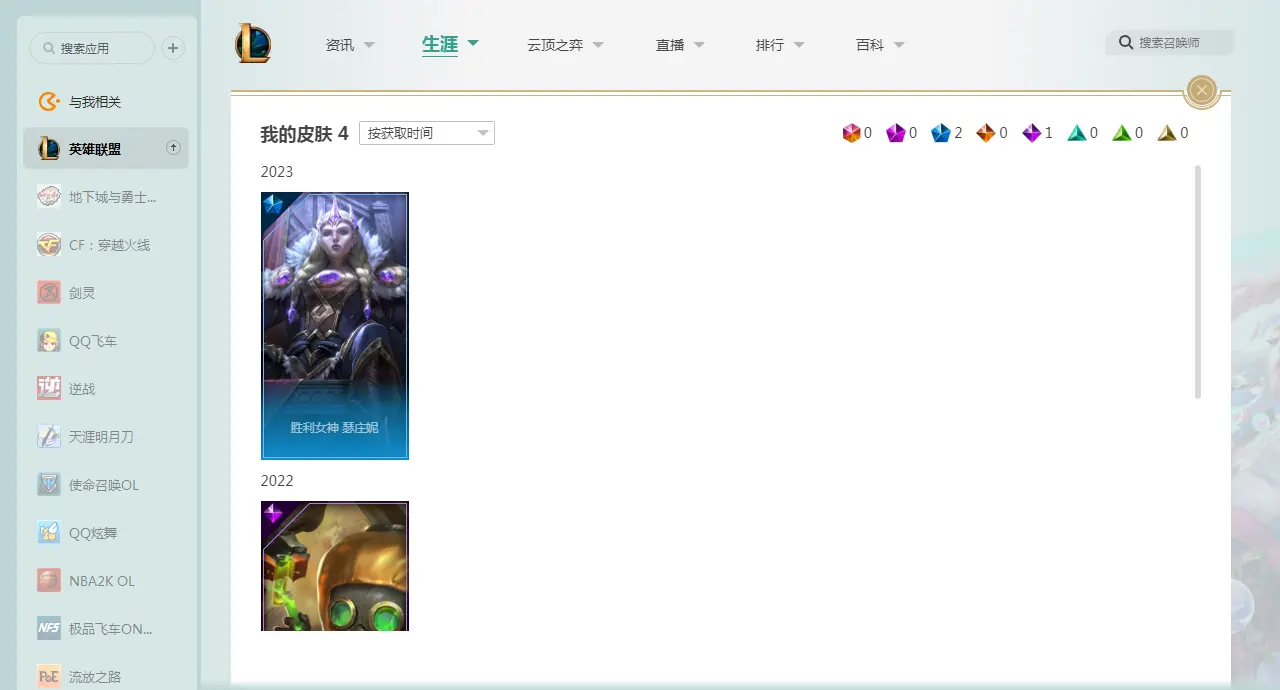Click the 搜索召唤师 search field
This screenshot has height=690, width=1280.
(x=1169, y=43)
